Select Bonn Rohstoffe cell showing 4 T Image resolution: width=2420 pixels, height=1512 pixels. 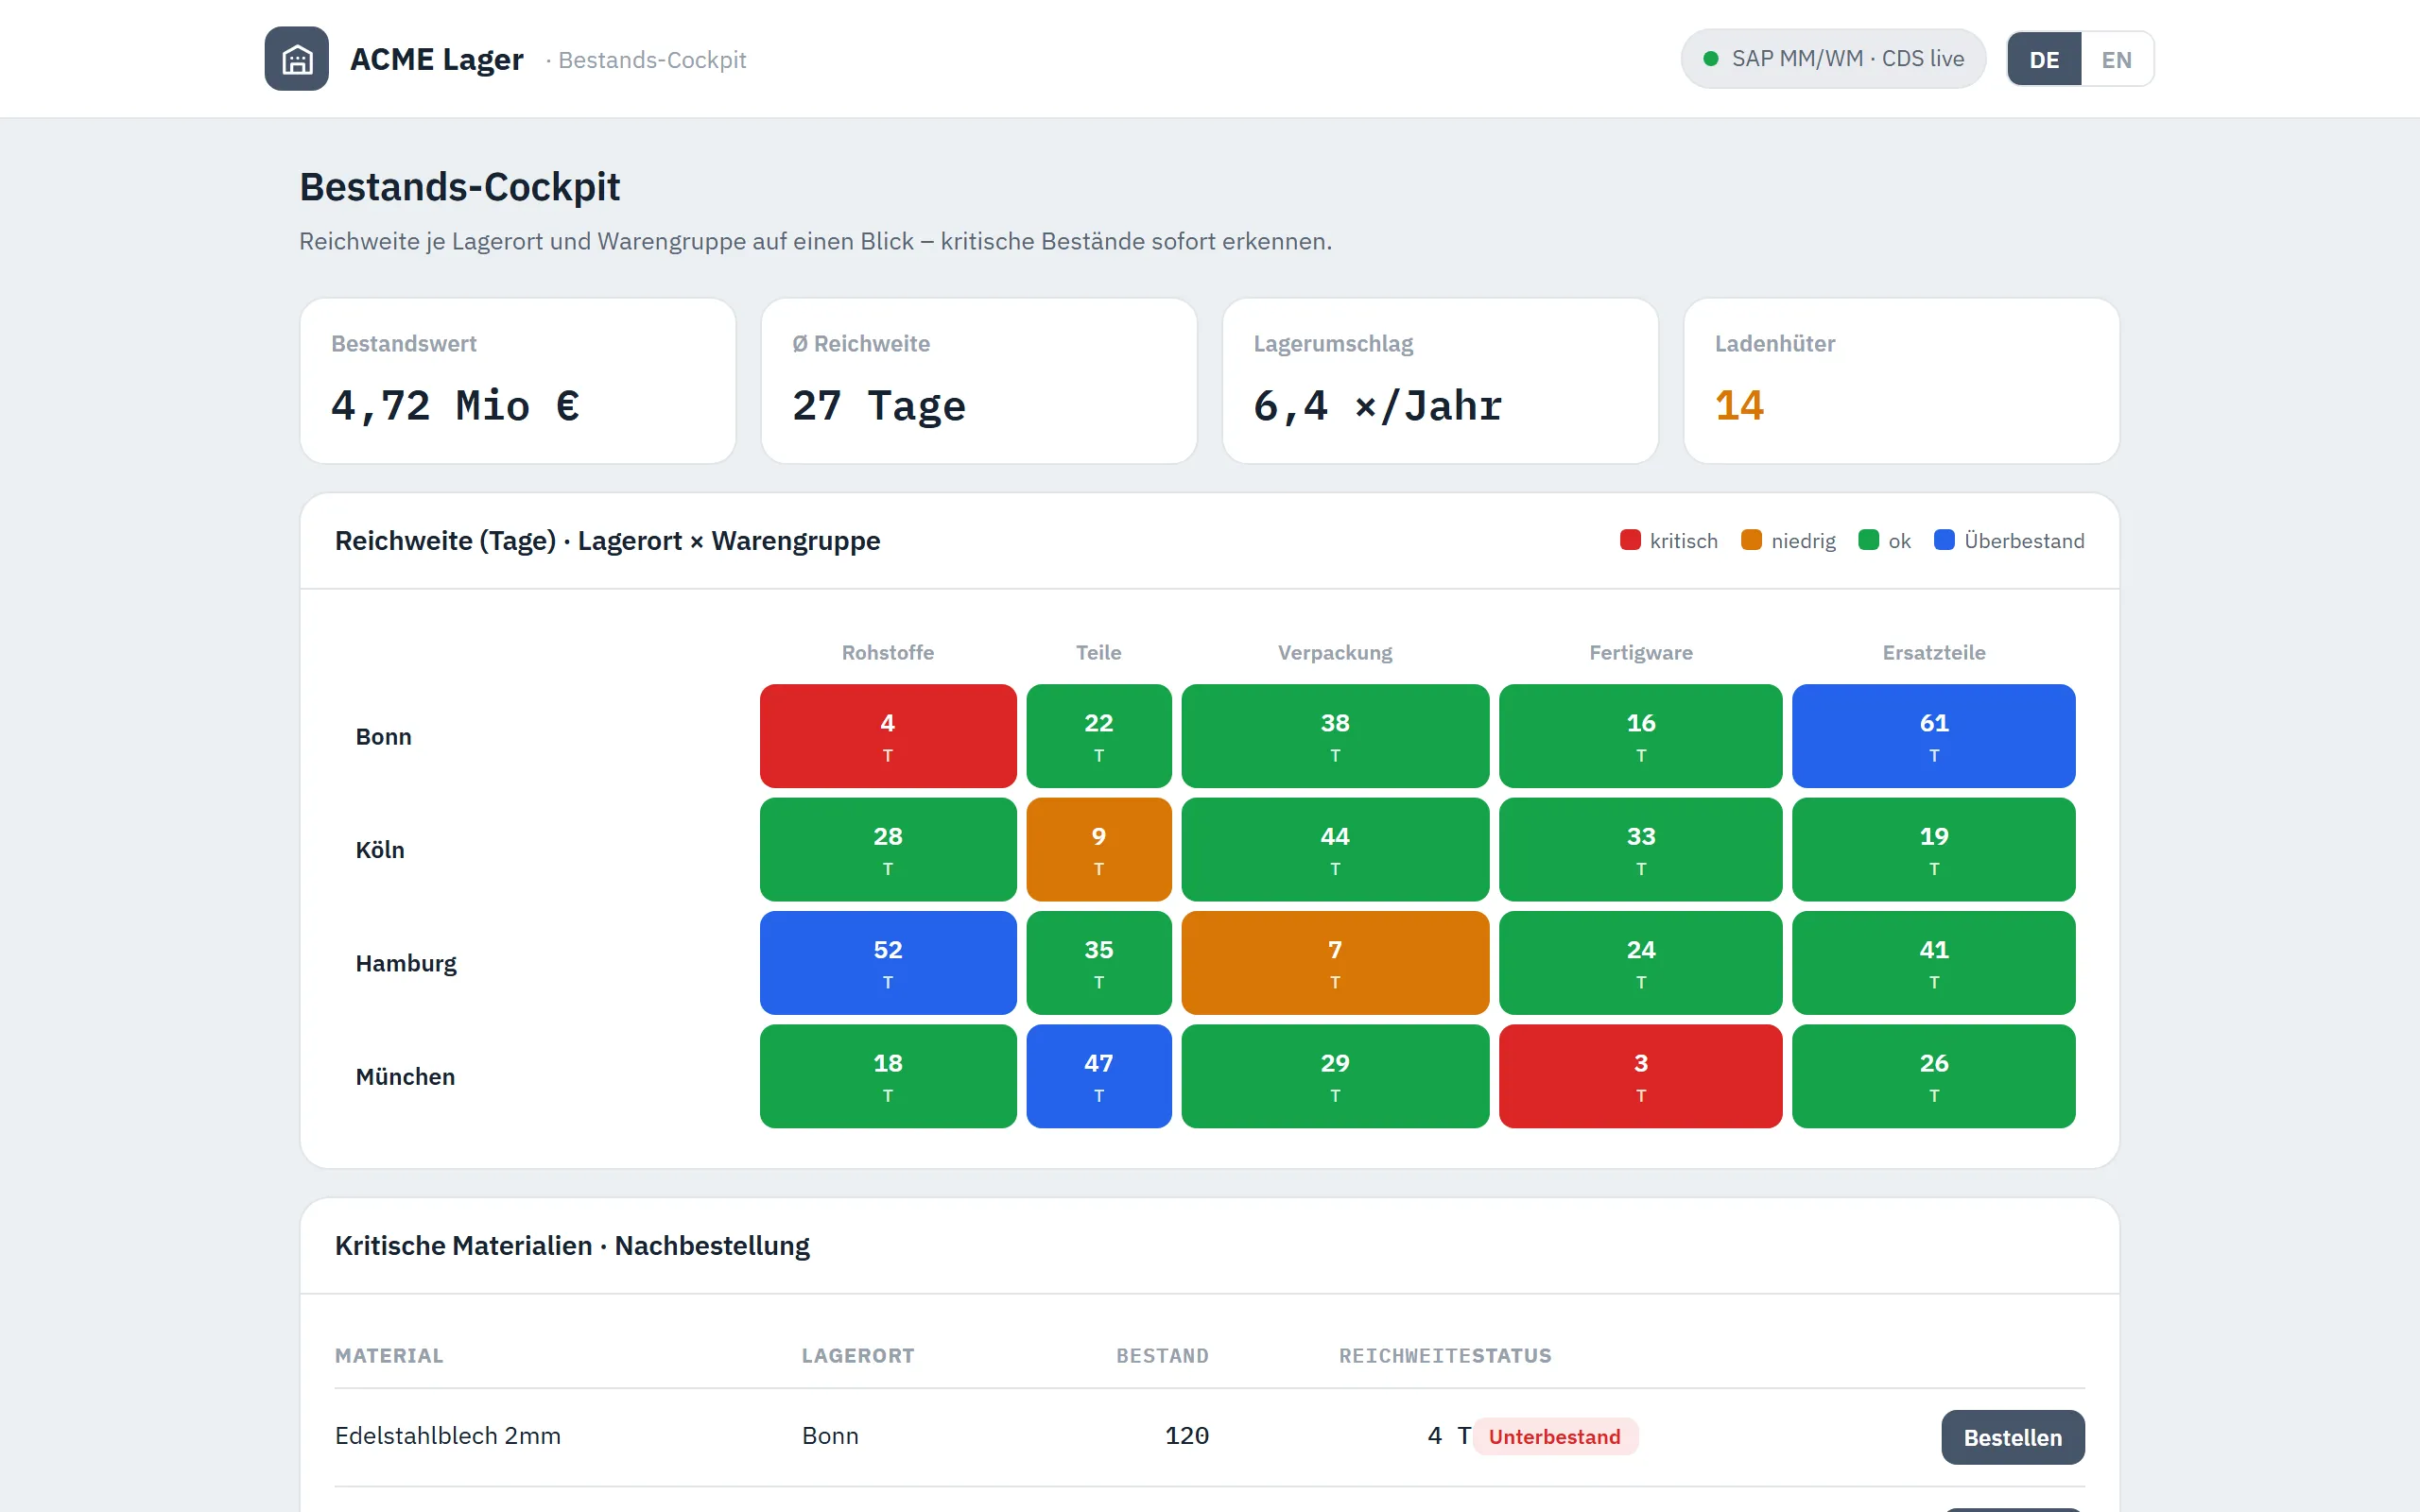pyautogui.click(x=888, y=736)
